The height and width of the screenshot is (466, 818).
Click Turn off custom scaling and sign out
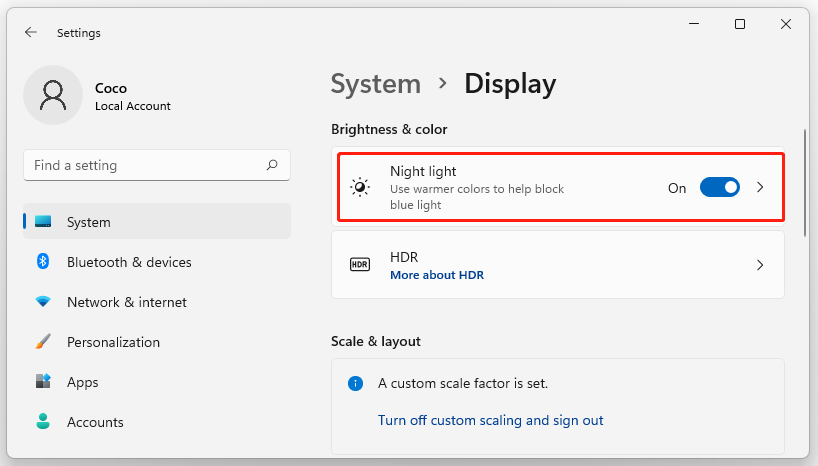pos(490,420)
